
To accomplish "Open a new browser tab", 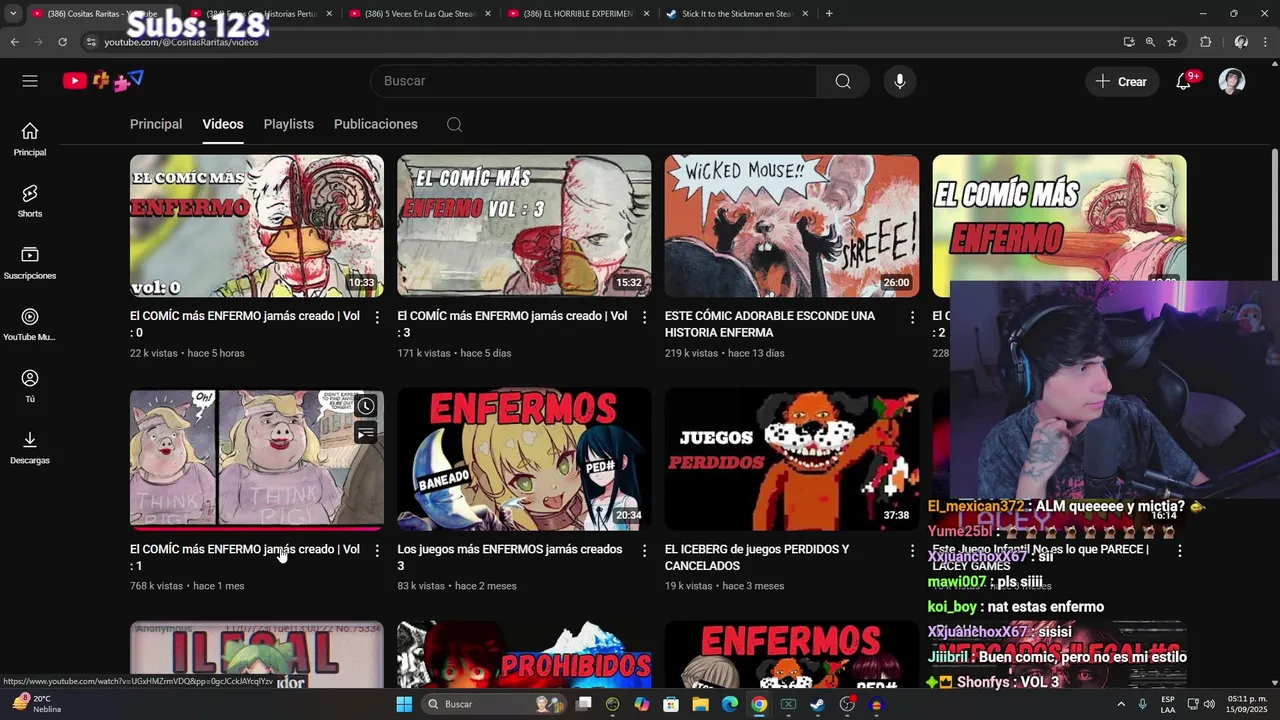I will point(829,14).
